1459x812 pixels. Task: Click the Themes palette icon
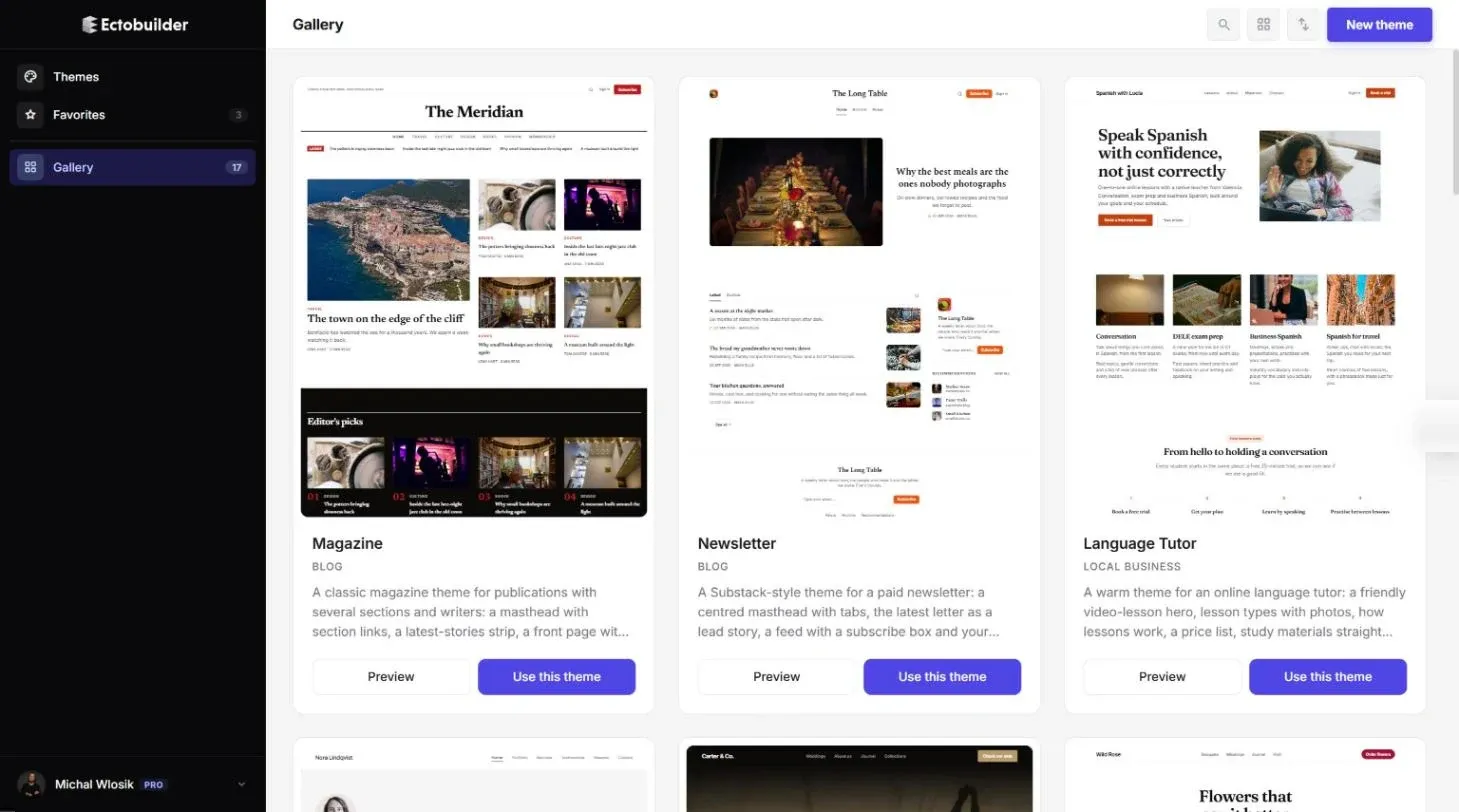[30, 77]
